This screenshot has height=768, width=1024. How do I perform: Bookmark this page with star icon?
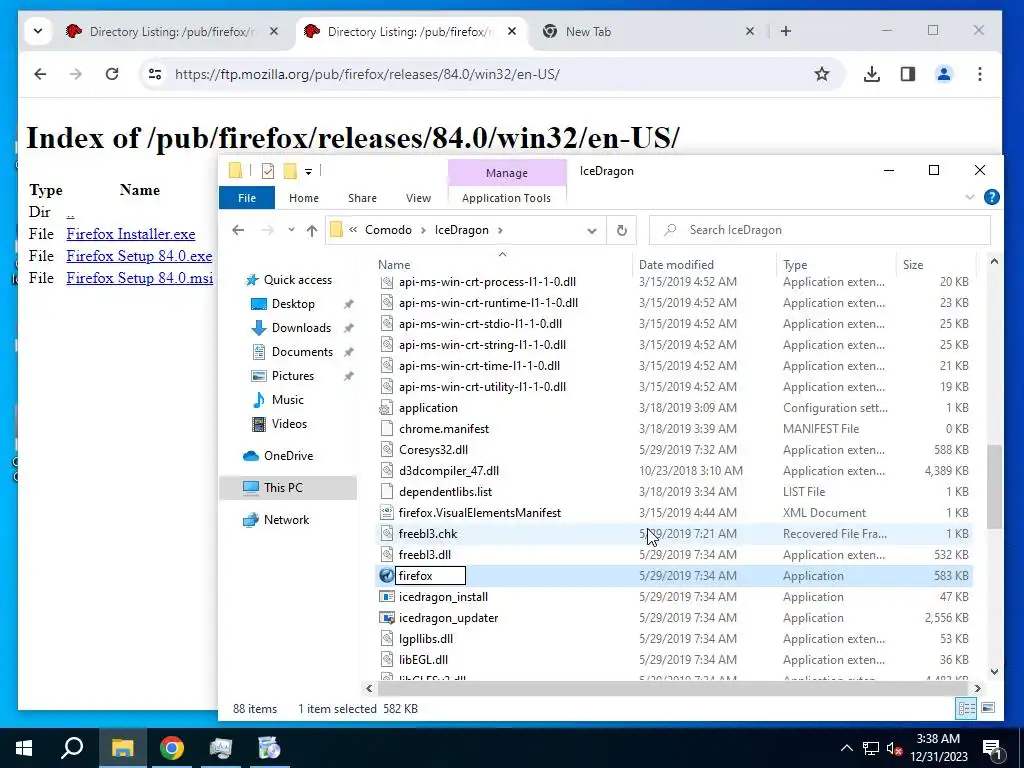(822, 74)
